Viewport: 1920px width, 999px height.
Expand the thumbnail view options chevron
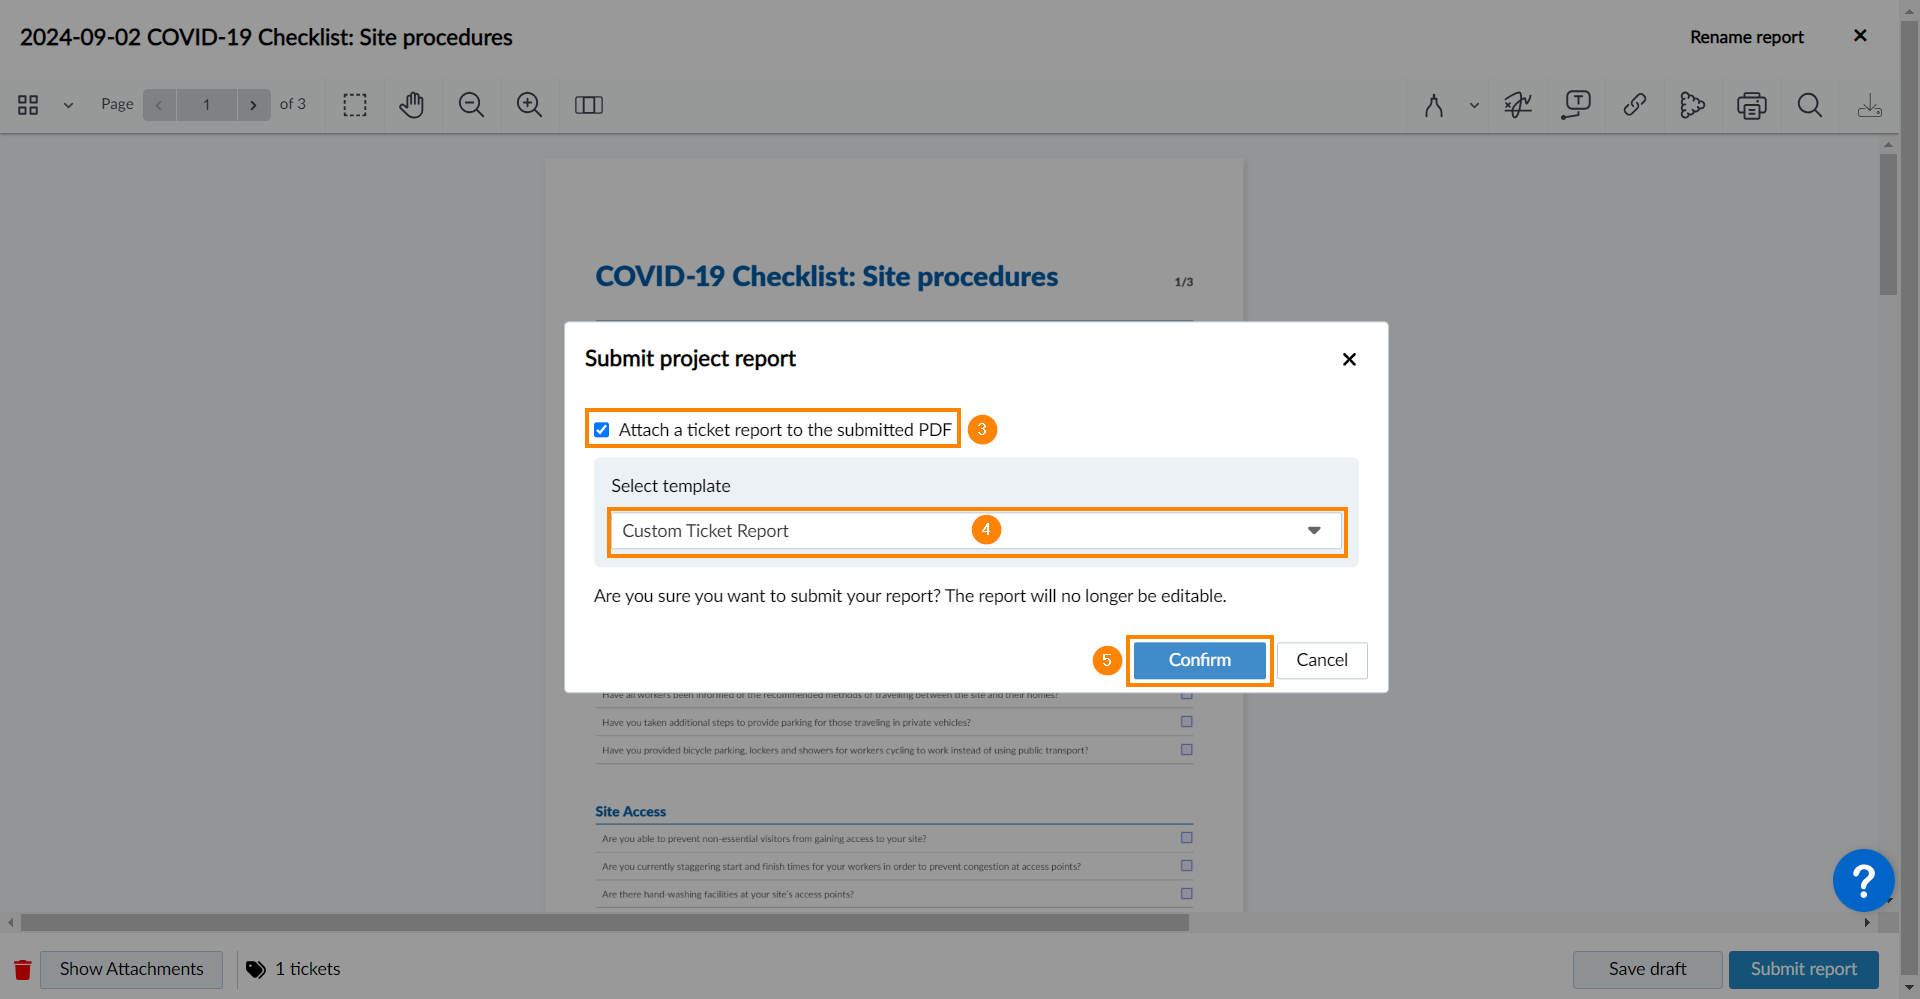pos(68,105)
